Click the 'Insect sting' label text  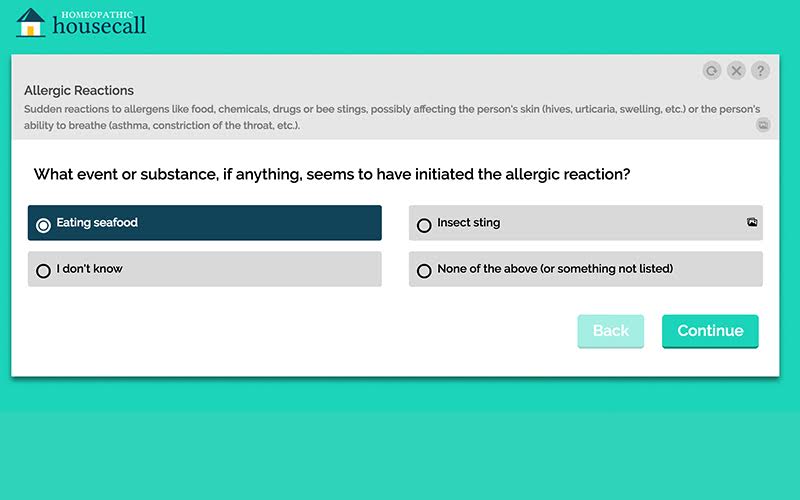[x=468, y=223]
